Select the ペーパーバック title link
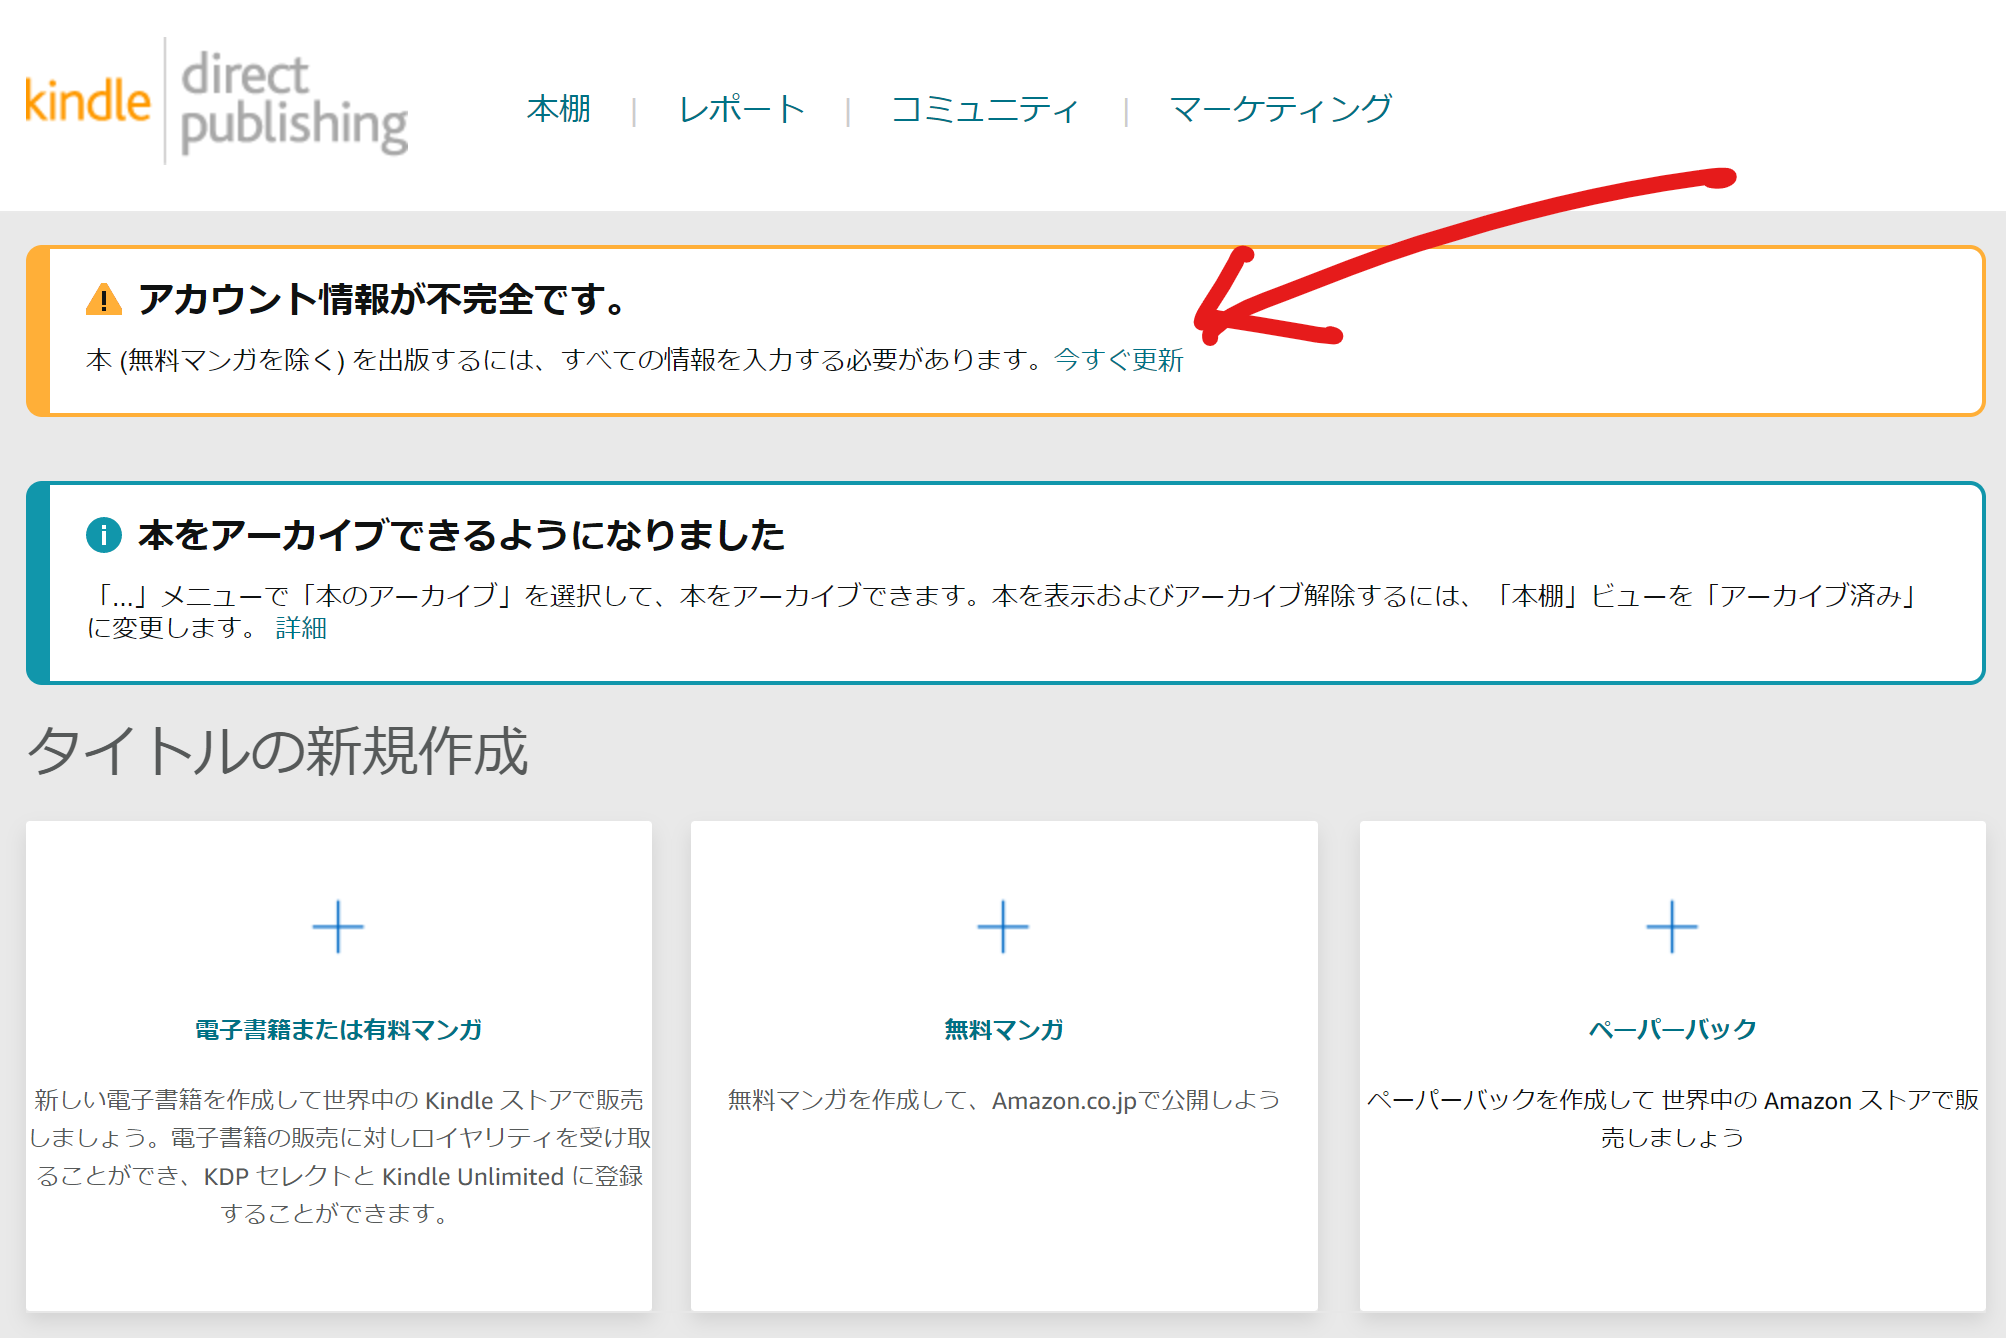The image size is (2006, 1338). coord(1673,1029)
